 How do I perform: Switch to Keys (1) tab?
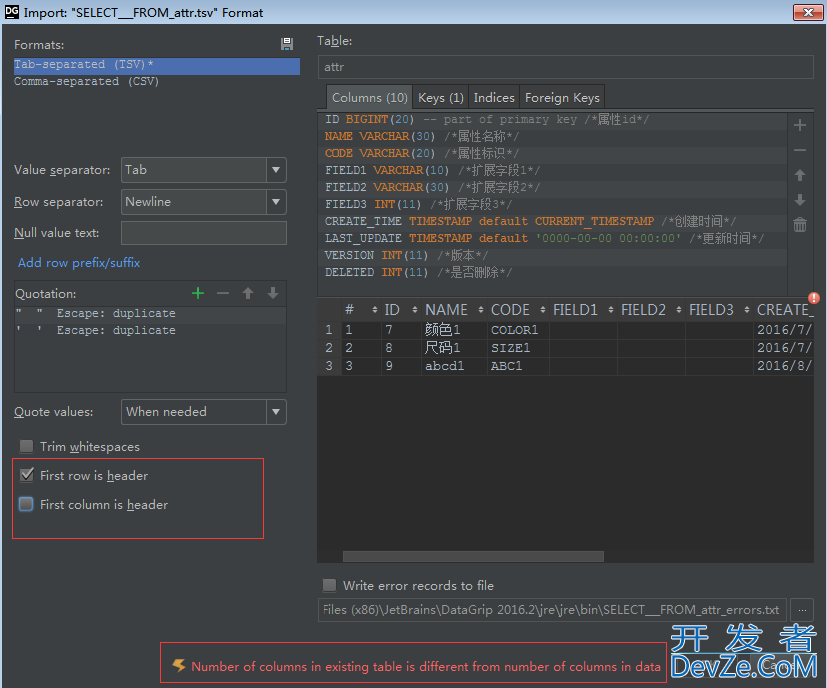[x=440, y=98]
